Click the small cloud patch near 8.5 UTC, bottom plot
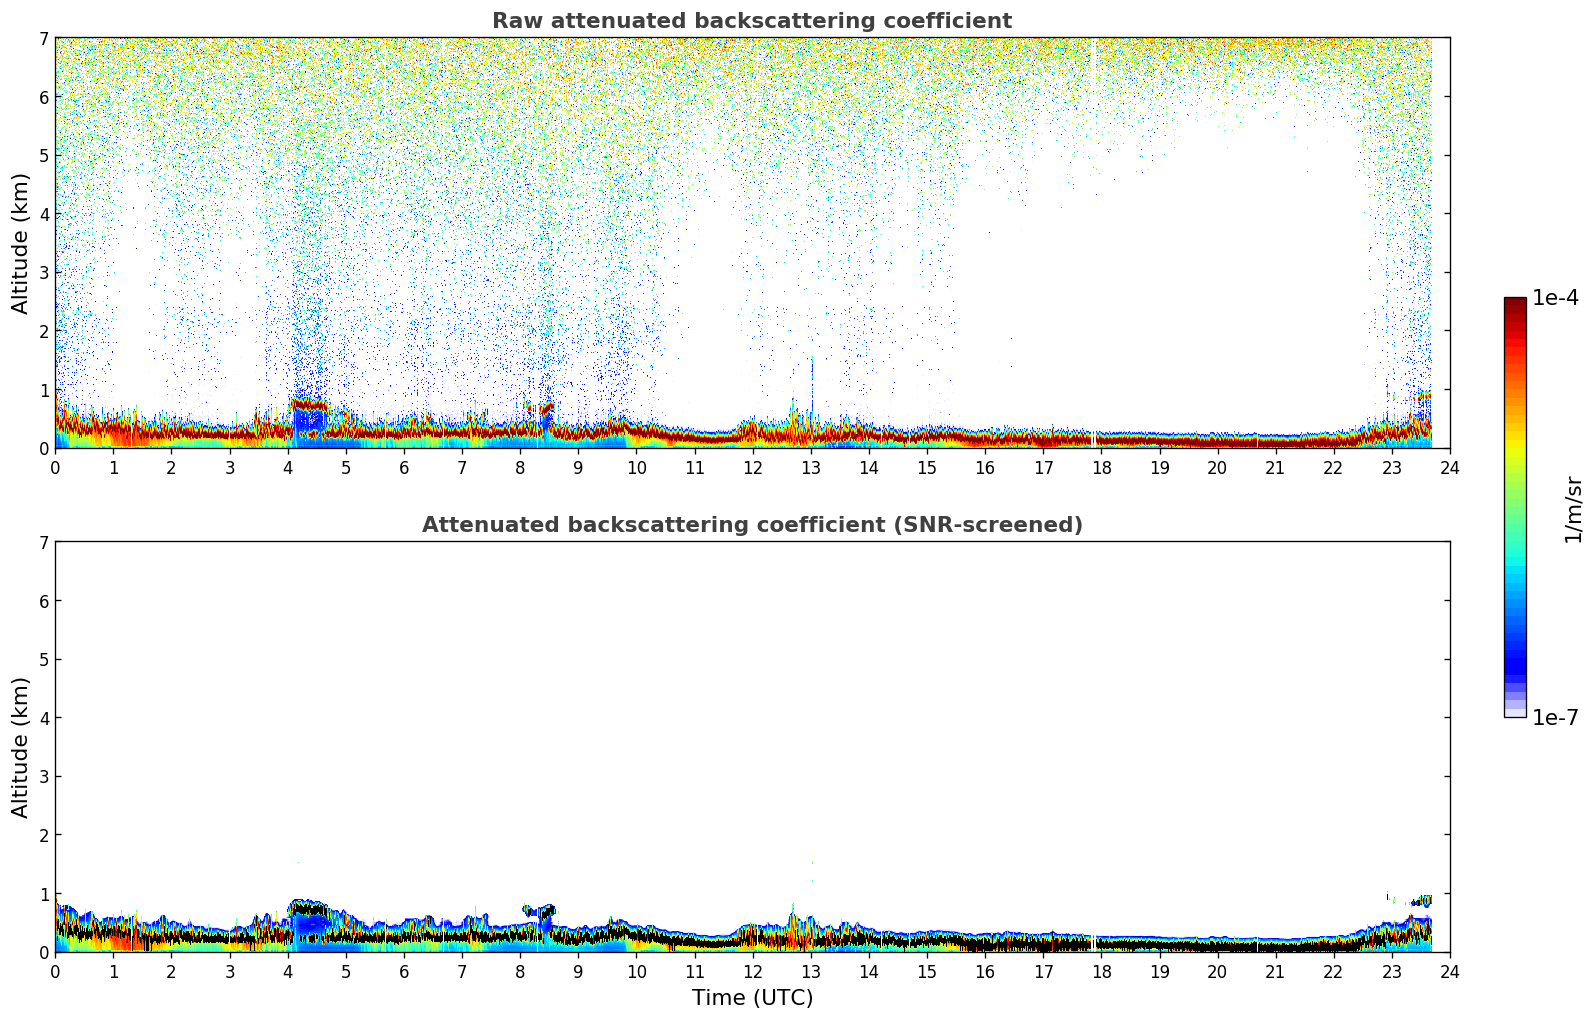This screenshot has height=1020, width=1595. point(540,911)
